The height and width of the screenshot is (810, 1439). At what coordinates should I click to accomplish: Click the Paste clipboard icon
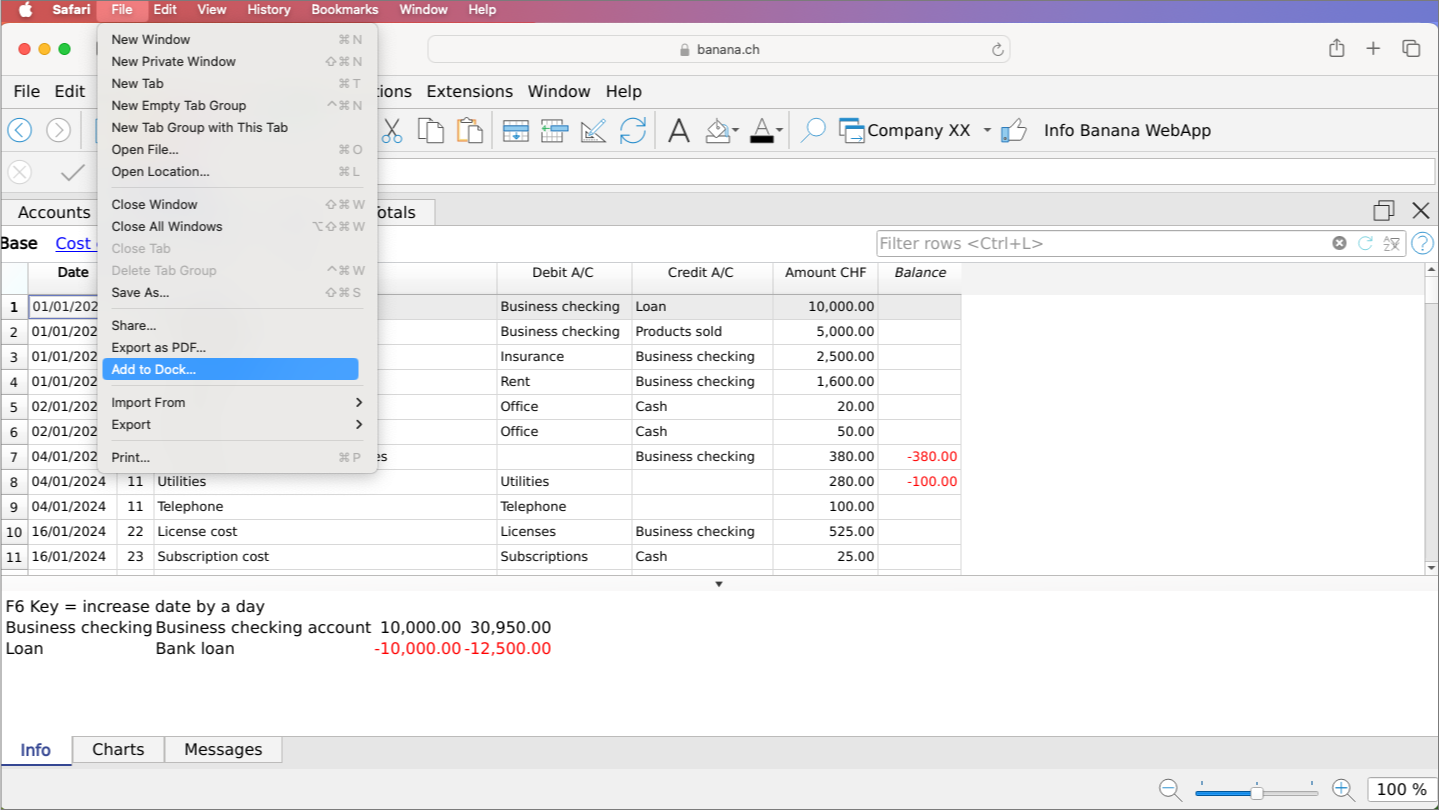pyautogui.click(x=469, y=131)
